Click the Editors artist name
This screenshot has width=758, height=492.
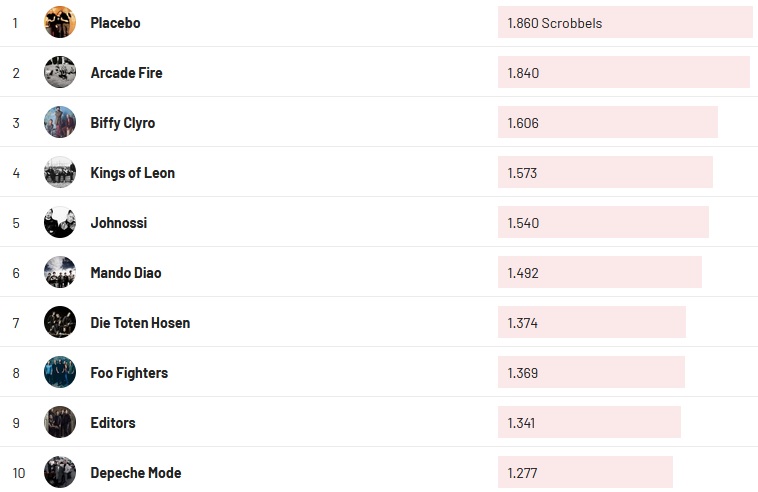tap(112, 422)
